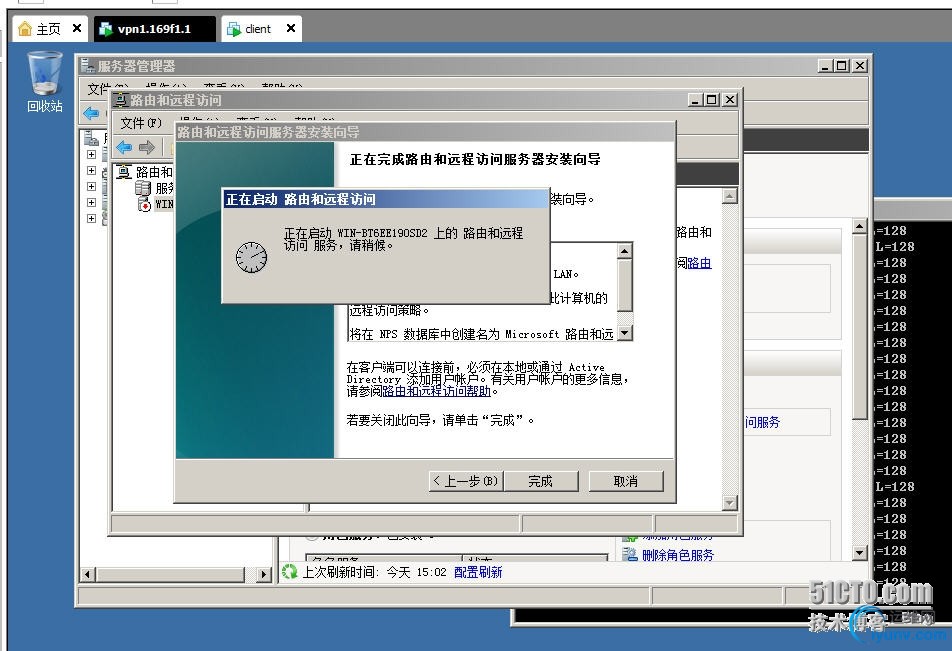952x651 pixels.
Task: Click the 删除角色服务 link
Action: click(x=678, y=554)
